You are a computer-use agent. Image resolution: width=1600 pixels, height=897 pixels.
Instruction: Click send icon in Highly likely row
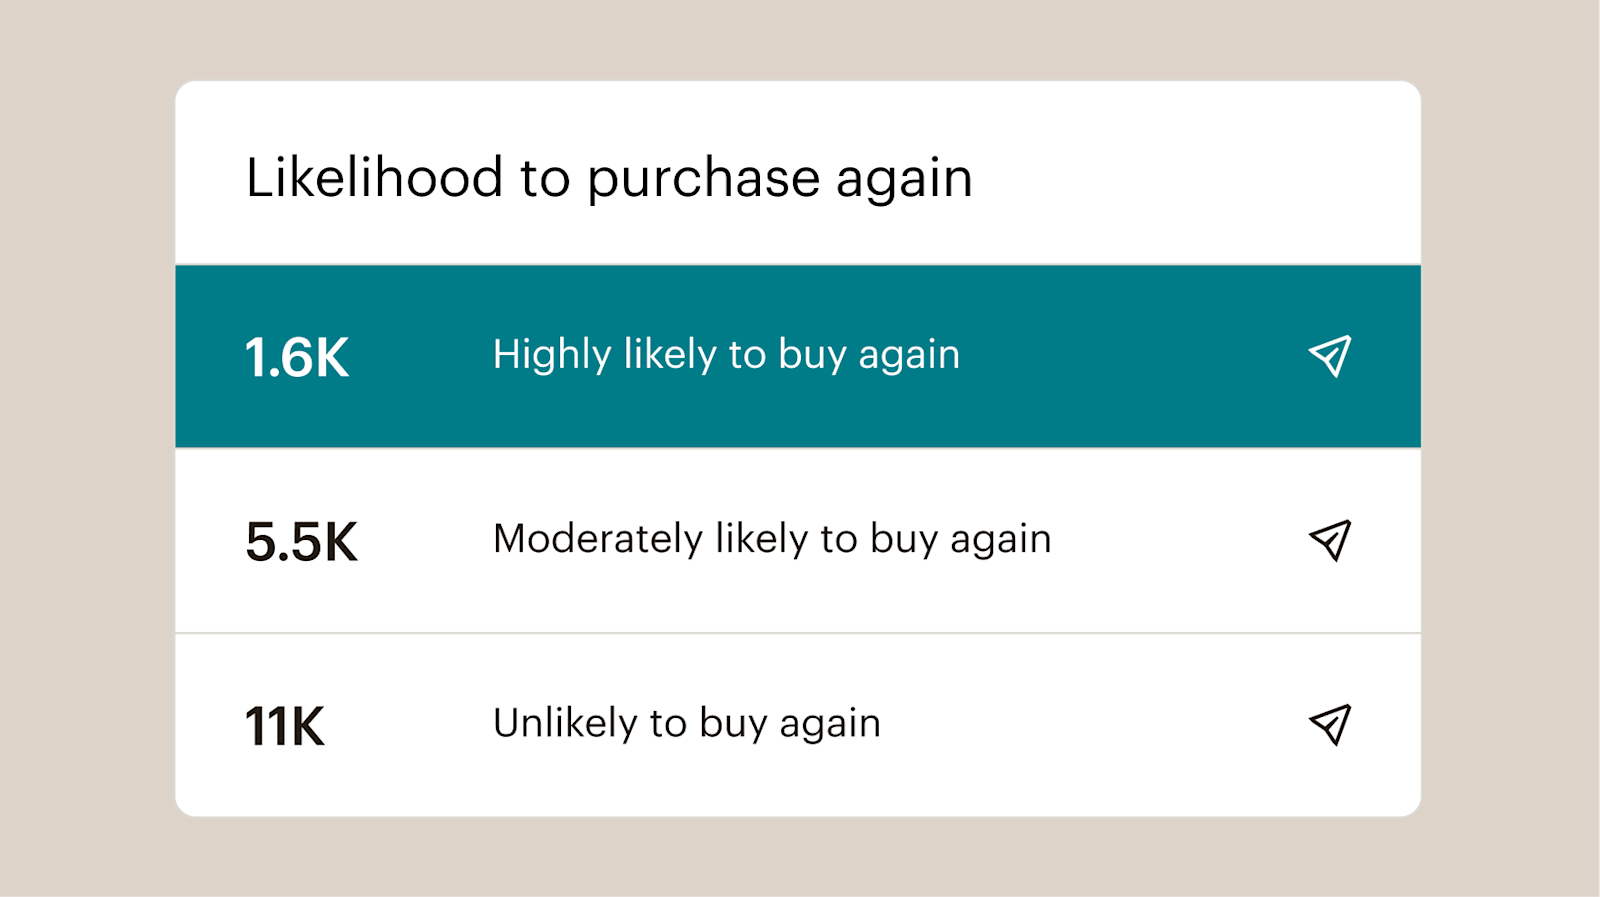click(1330, 356)
